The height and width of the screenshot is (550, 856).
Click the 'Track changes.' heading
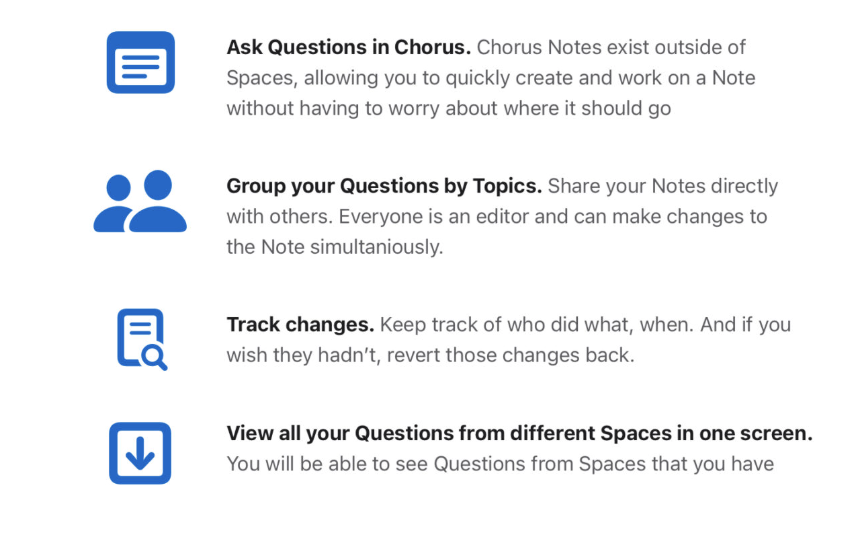tap(300, 325)
